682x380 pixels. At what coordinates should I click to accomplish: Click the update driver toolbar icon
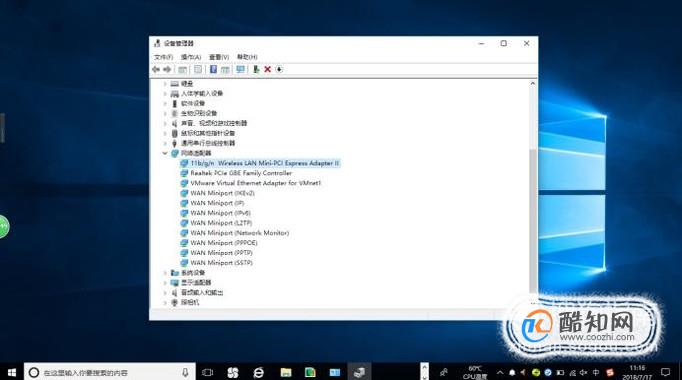click(x=256, y=69)
